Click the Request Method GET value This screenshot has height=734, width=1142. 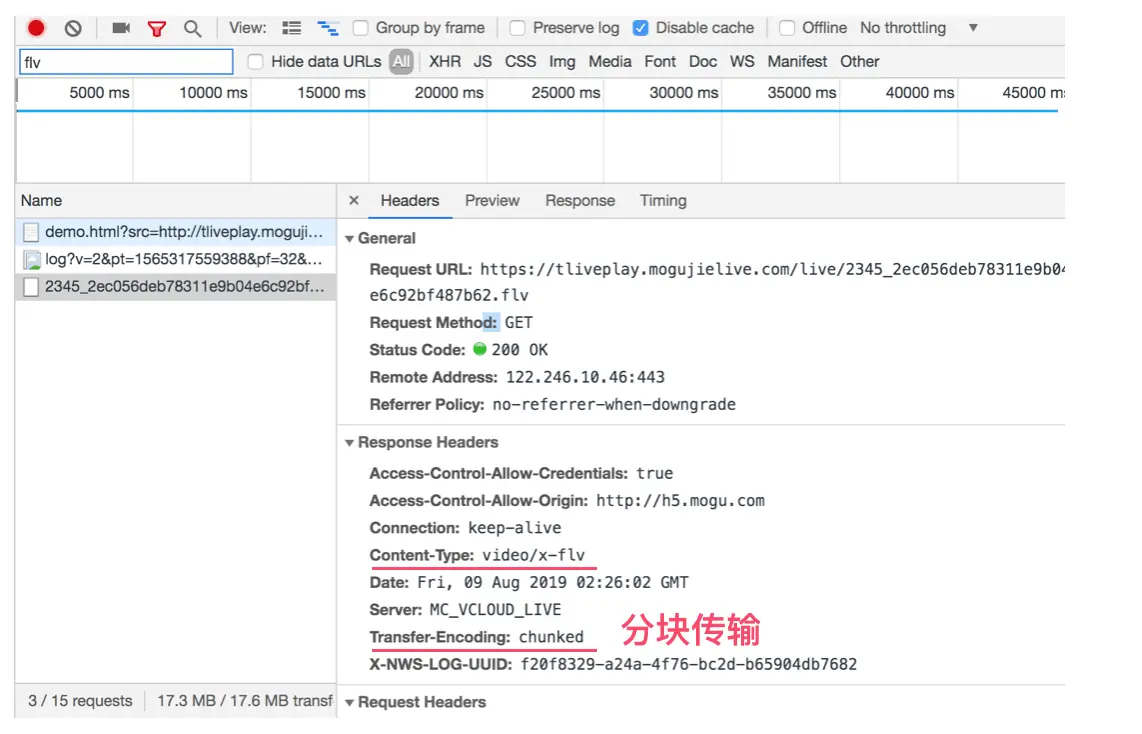[519, 323]
